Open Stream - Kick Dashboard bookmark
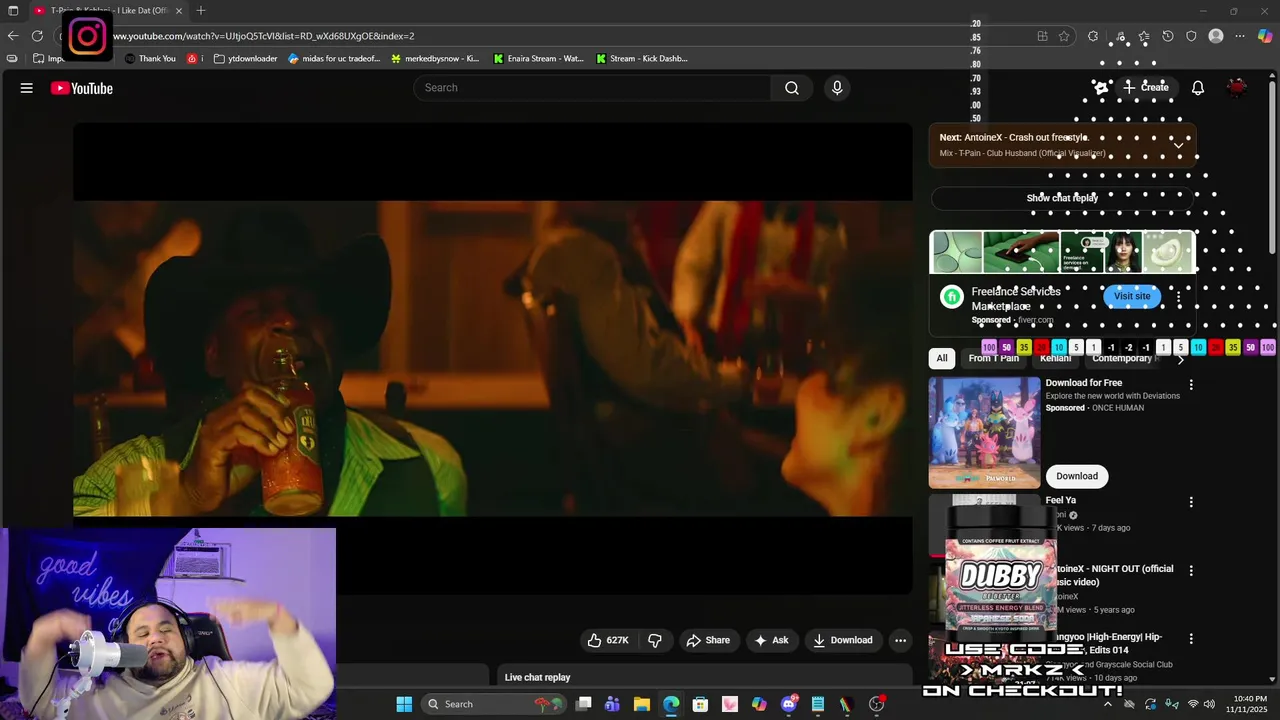This screenshot has height=720, width=1280. 641,59
